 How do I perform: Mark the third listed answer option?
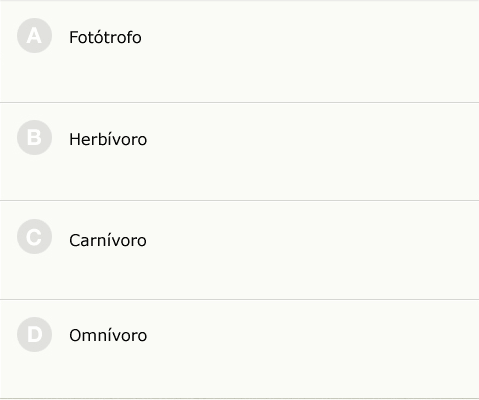pos(239,250)
